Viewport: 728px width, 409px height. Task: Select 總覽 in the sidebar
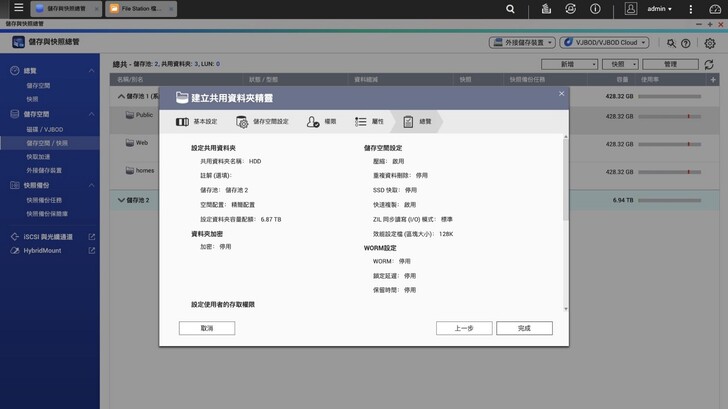pos(30,71)
